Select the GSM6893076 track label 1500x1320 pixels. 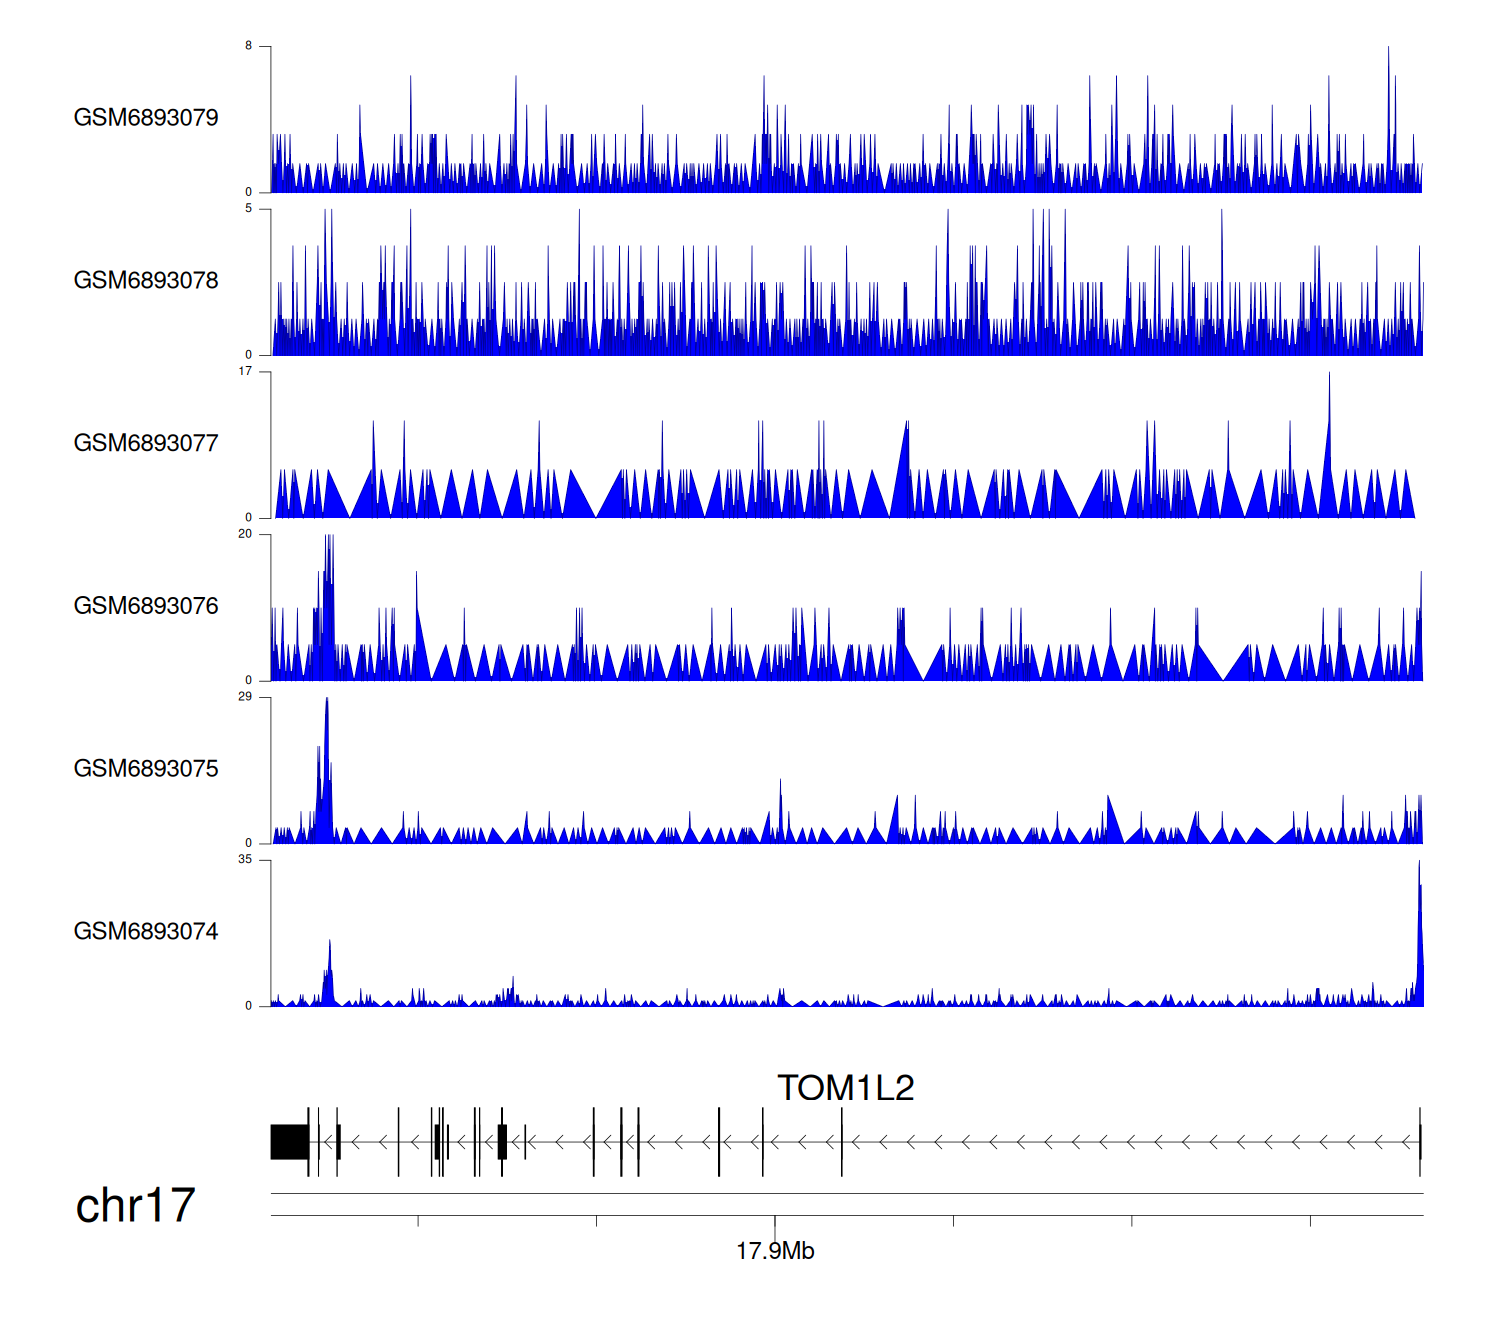146,607
